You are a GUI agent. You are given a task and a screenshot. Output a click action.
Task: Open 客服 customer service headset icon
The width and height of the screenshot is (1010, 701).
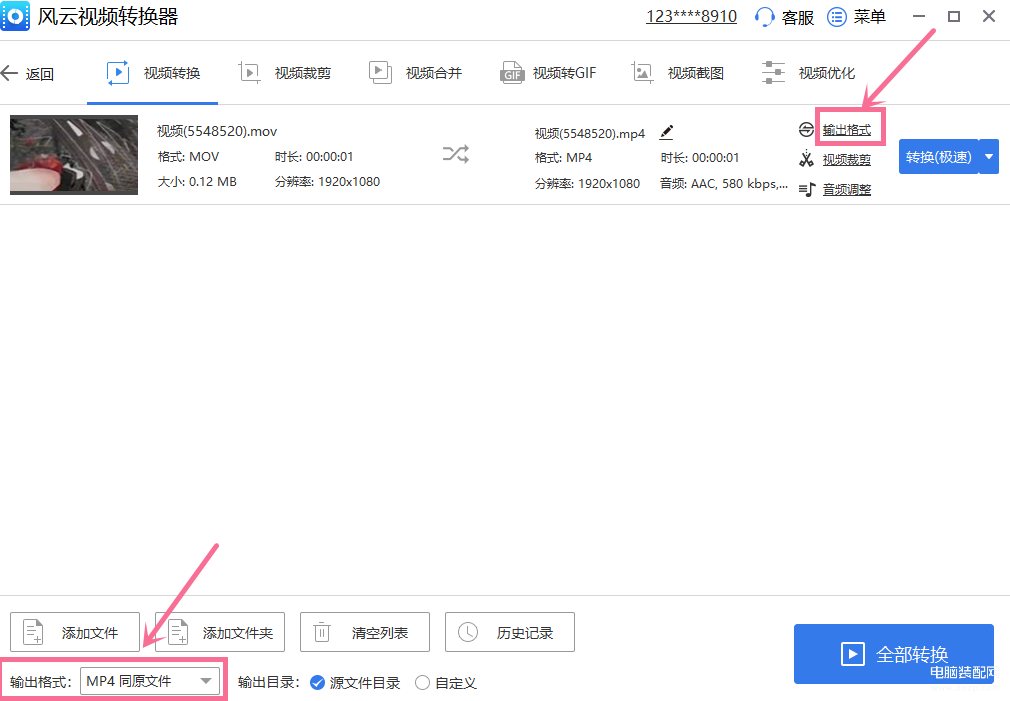coord(764,17)
